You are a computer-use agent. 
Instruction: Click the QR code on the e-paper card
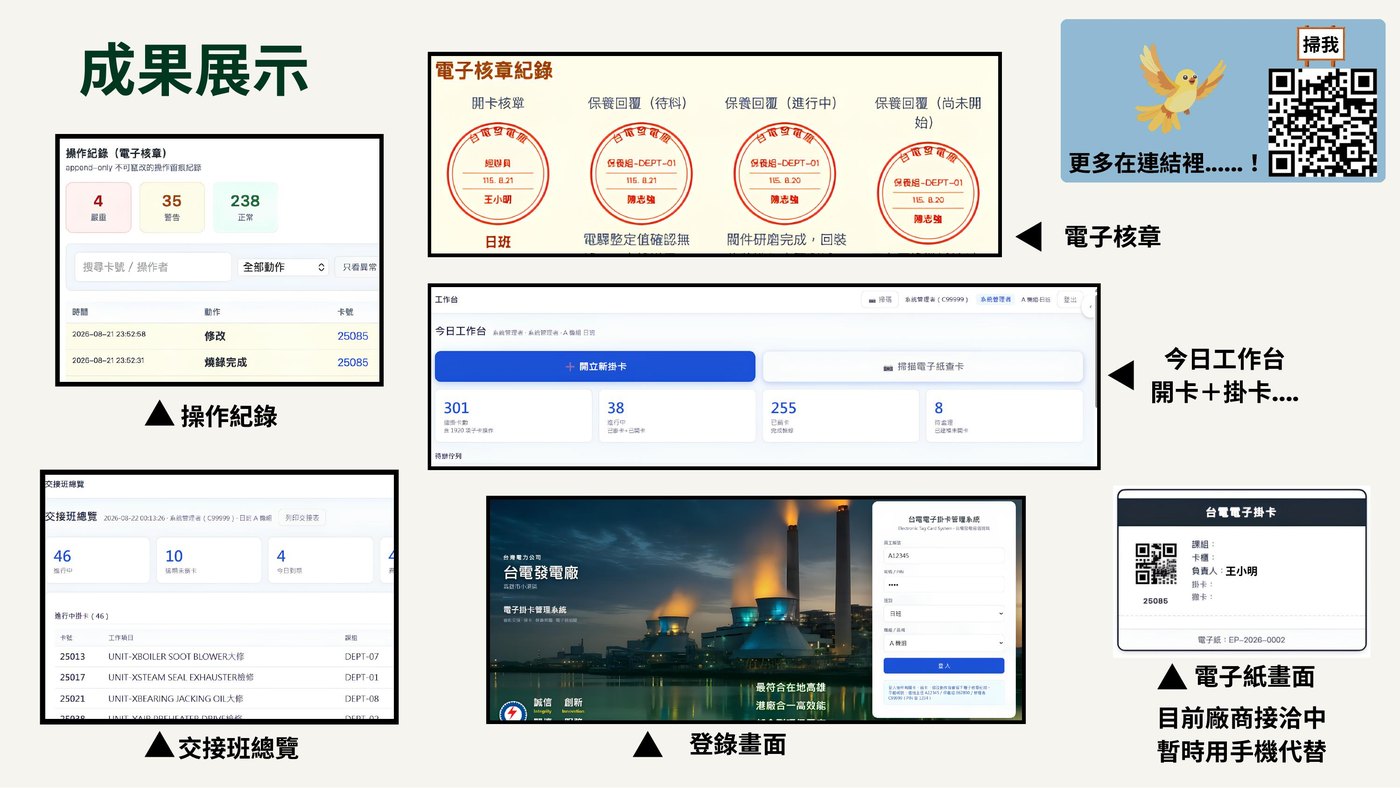click(x=1156, y=564)
